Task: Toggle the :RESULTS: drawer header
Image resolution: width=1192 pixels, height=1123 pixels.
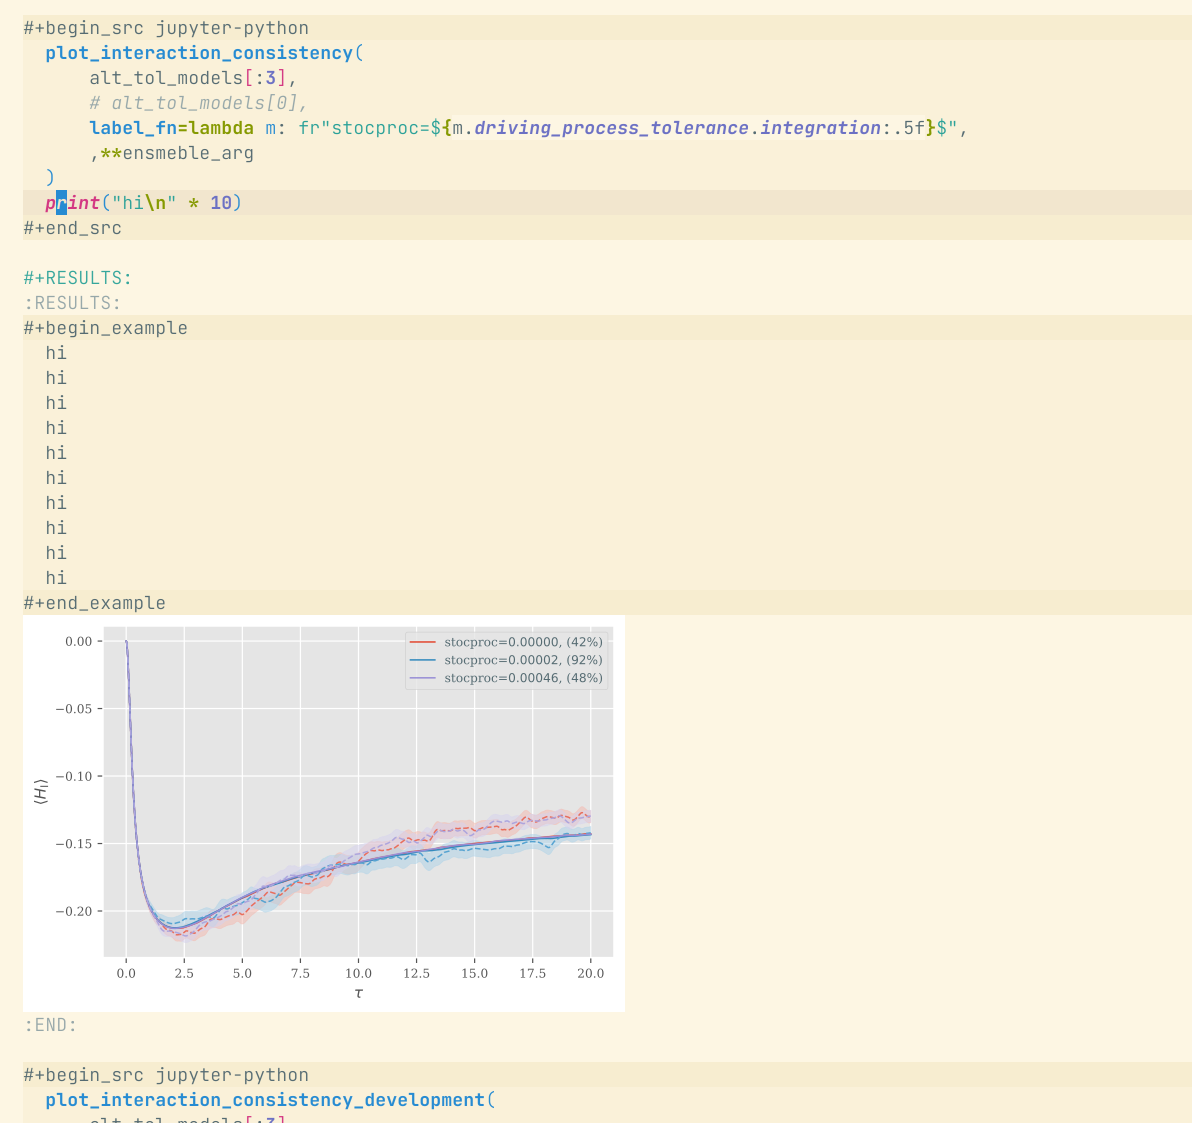Action: point(72,303)
